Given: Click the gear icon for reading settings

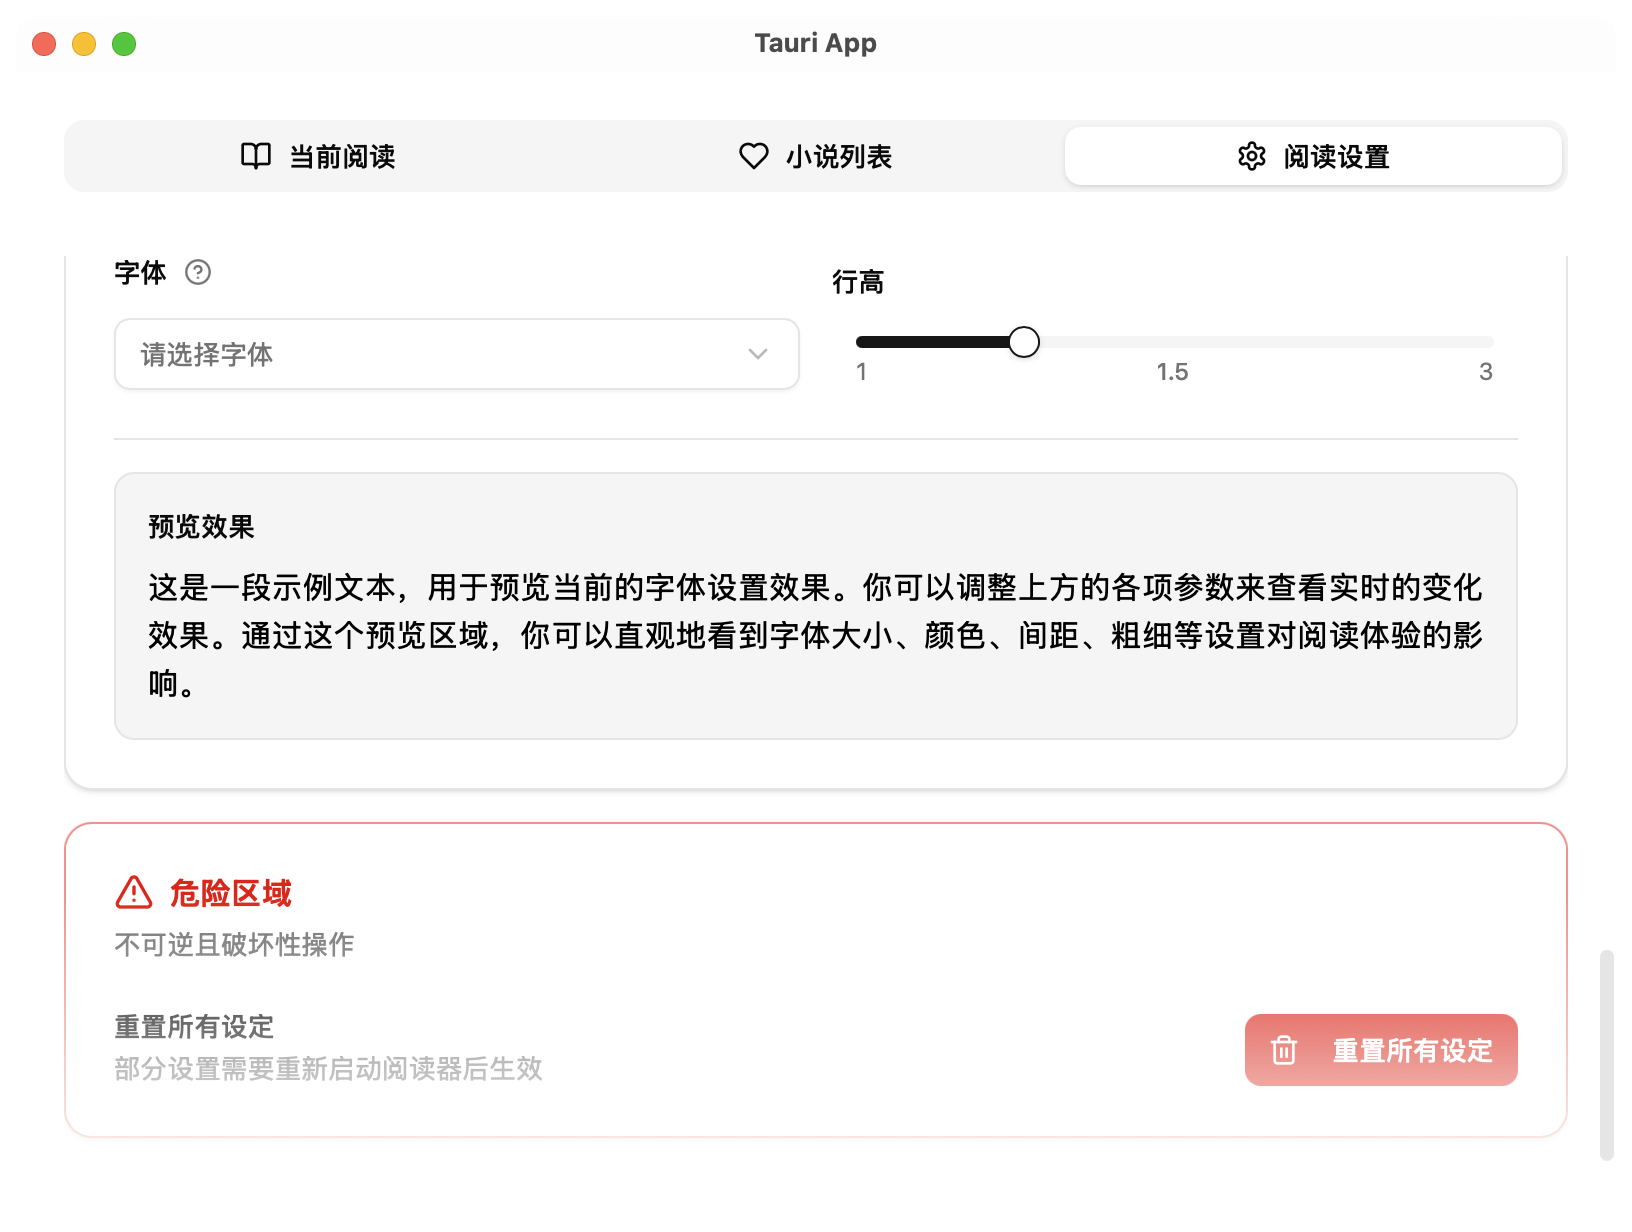Looking at the screenshot, I should [x=1251, y=156].
